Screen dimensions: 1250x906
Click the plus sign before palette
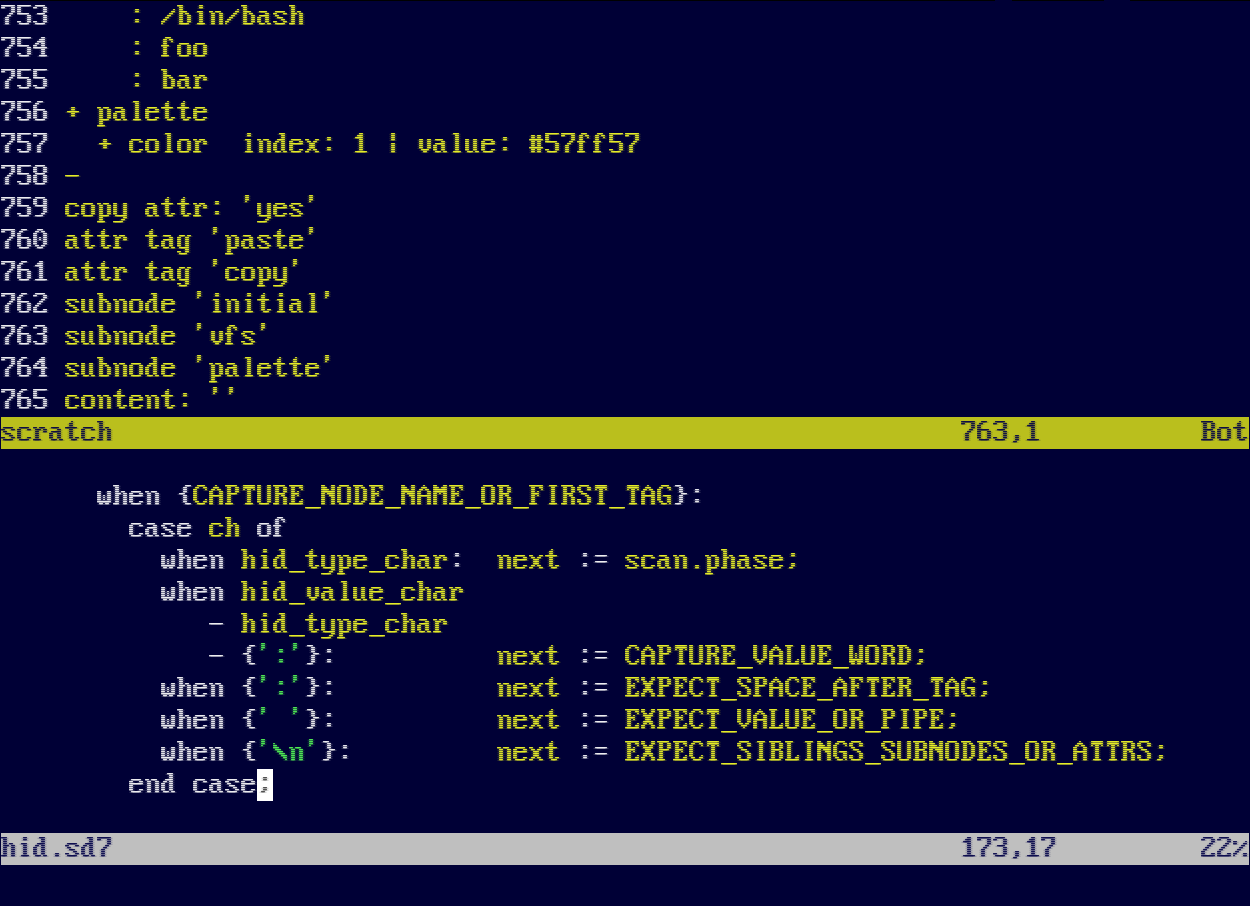click(72, 112)
